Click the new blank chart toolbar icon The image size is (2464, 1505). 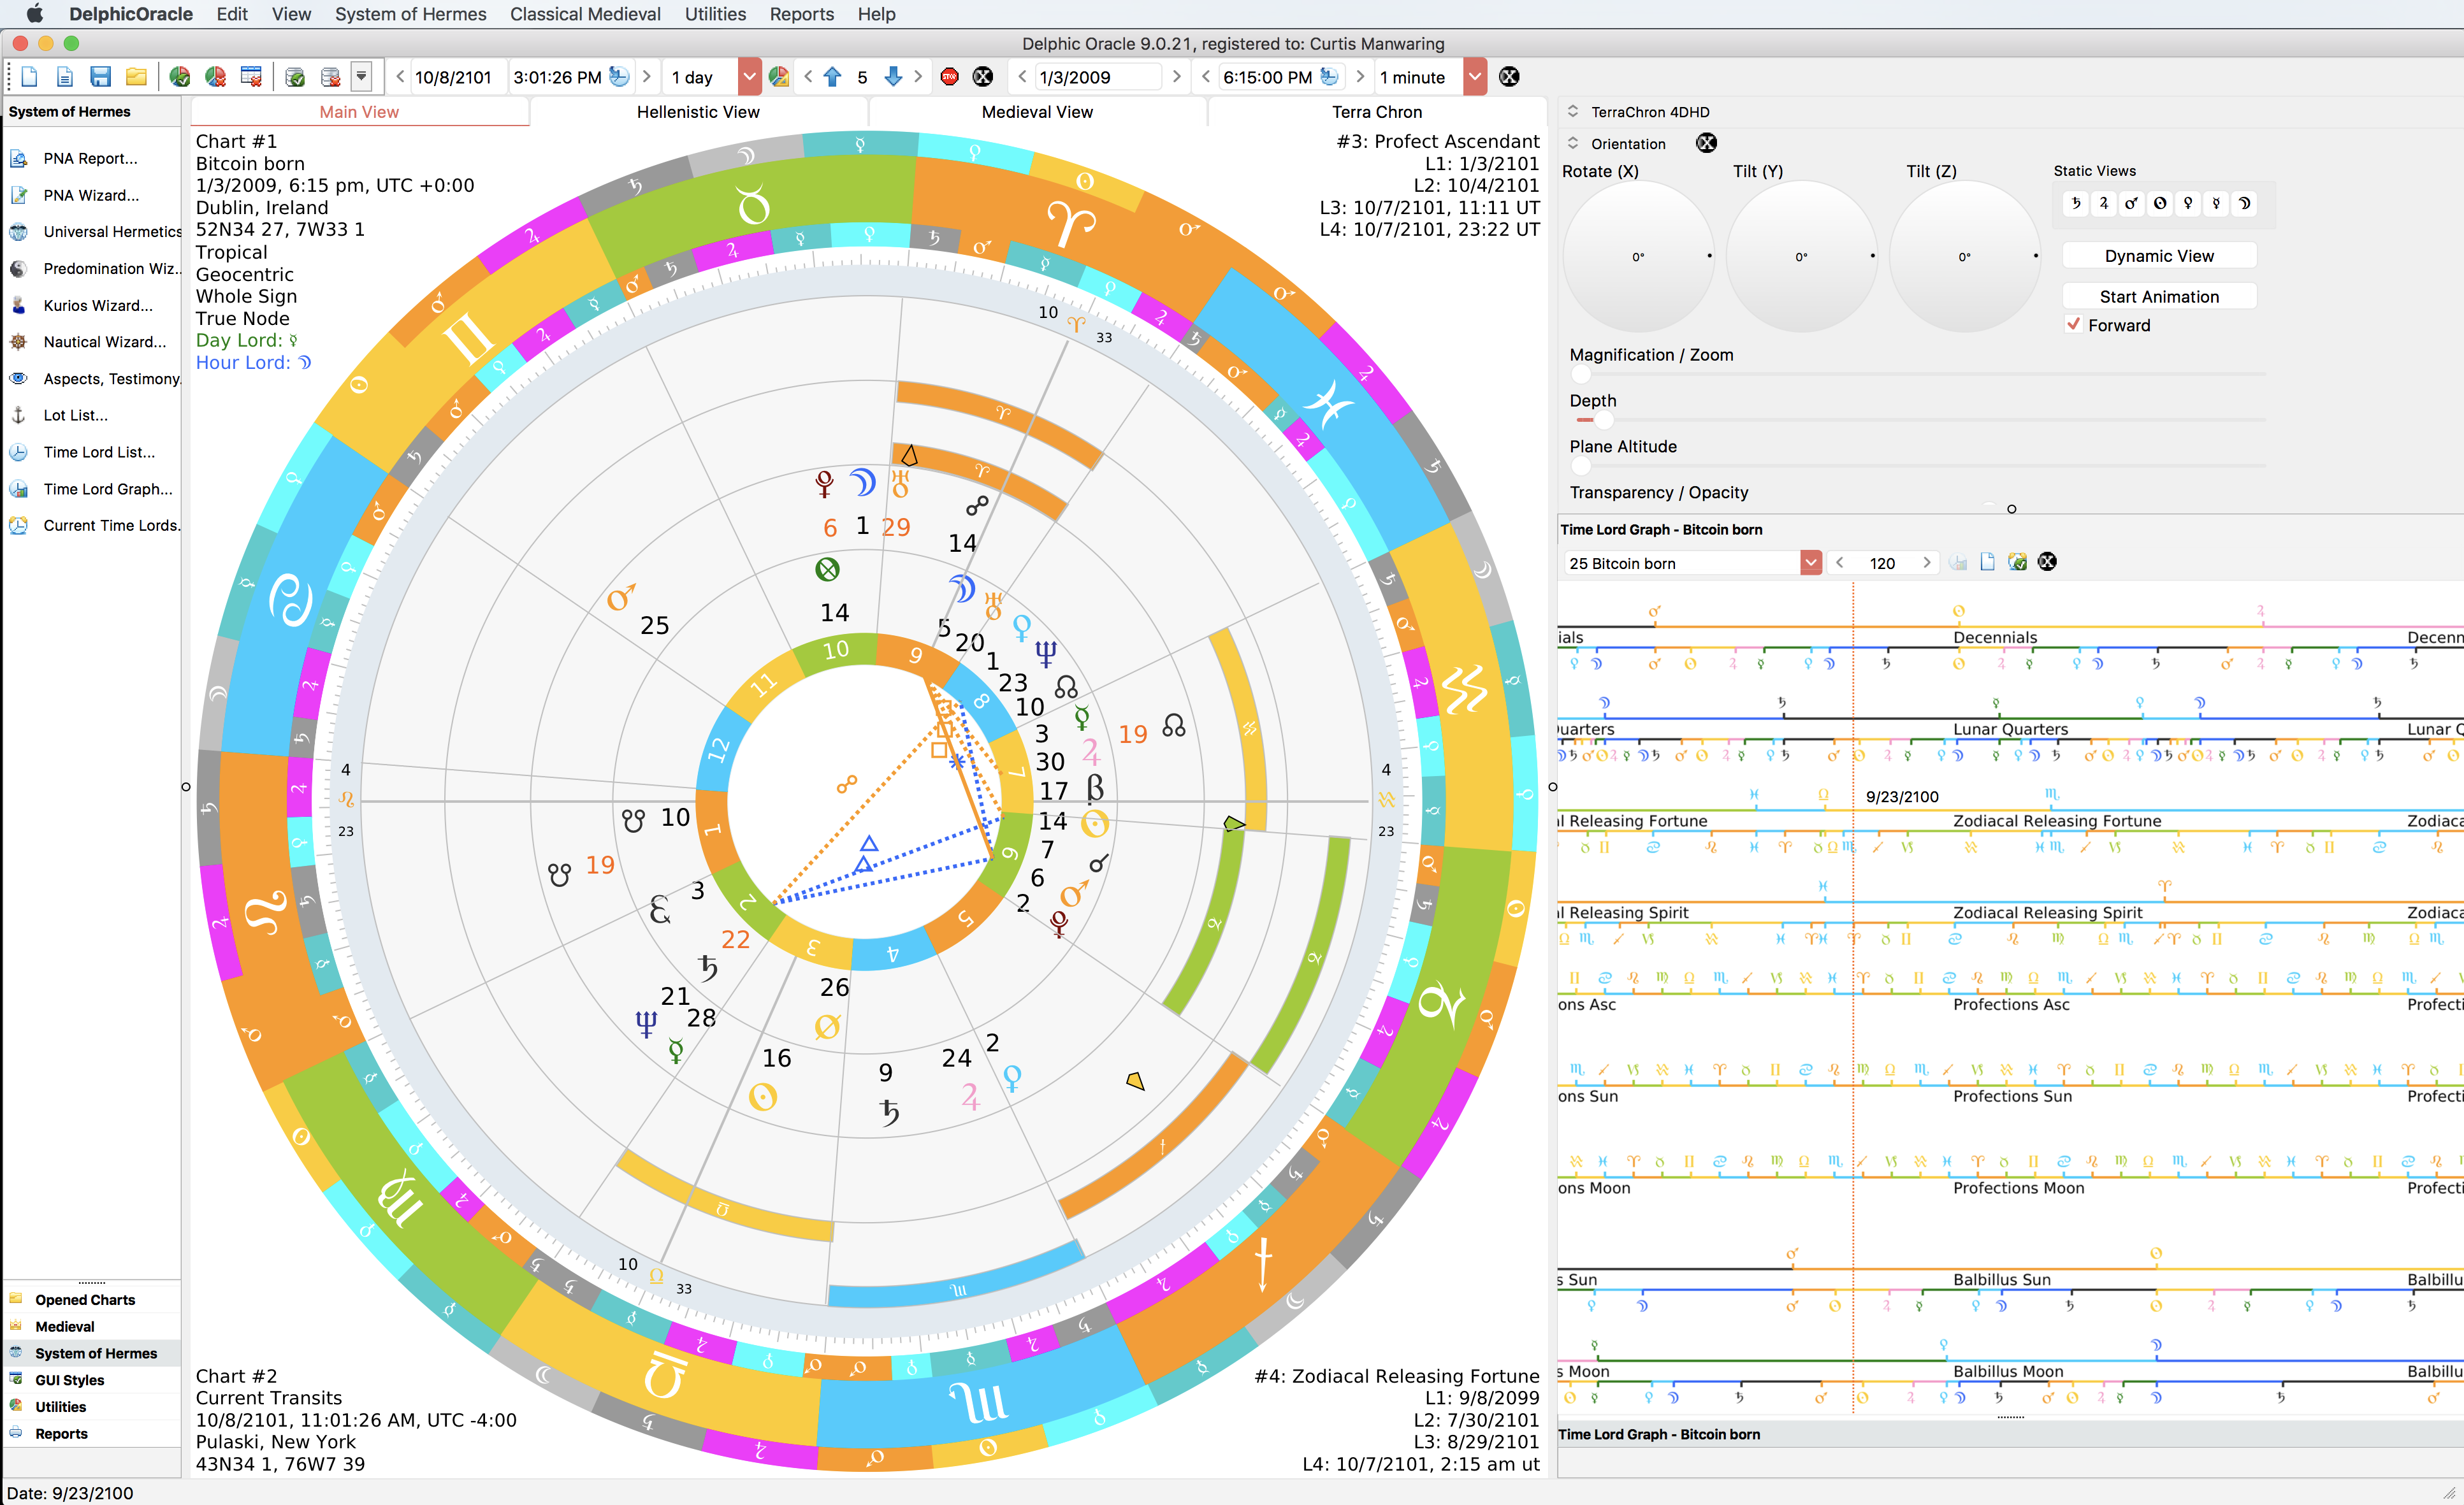29,77
